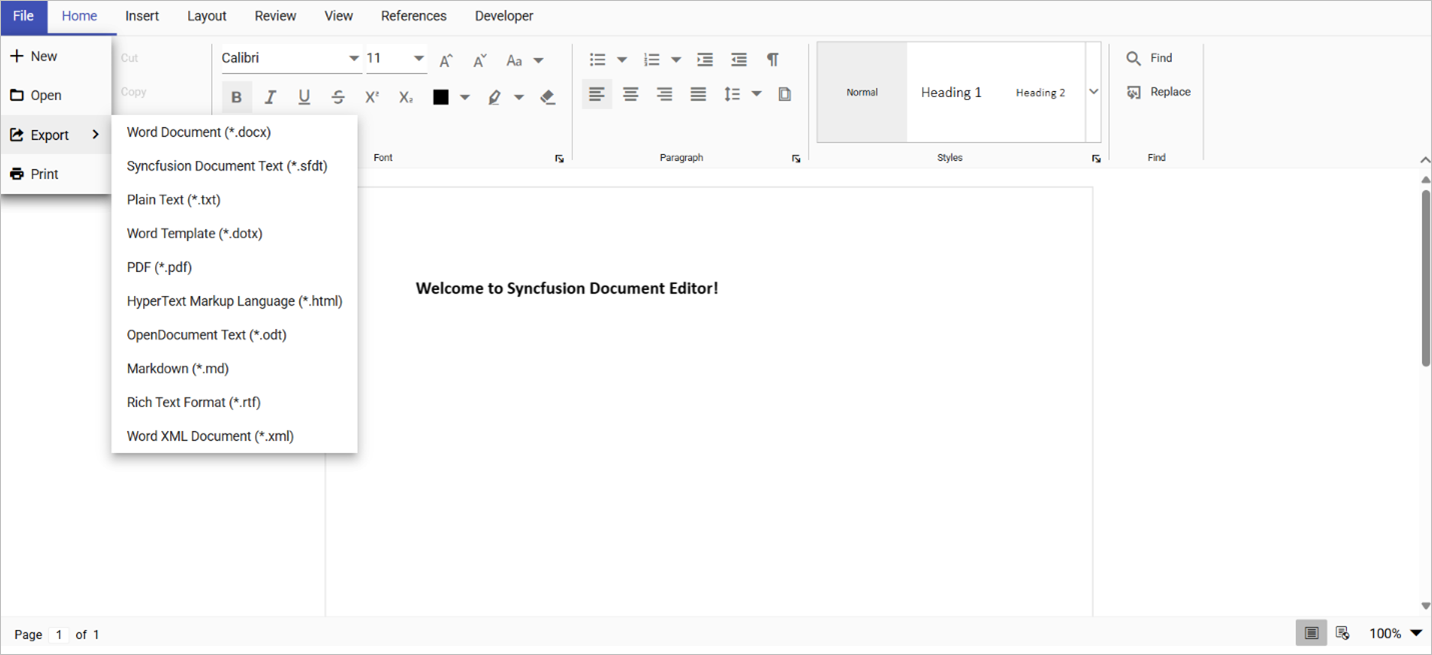Switch to the Insert ribbon tab
Image resolution: width=1432 pixels, height=655 pixels.
coord(141,15)
